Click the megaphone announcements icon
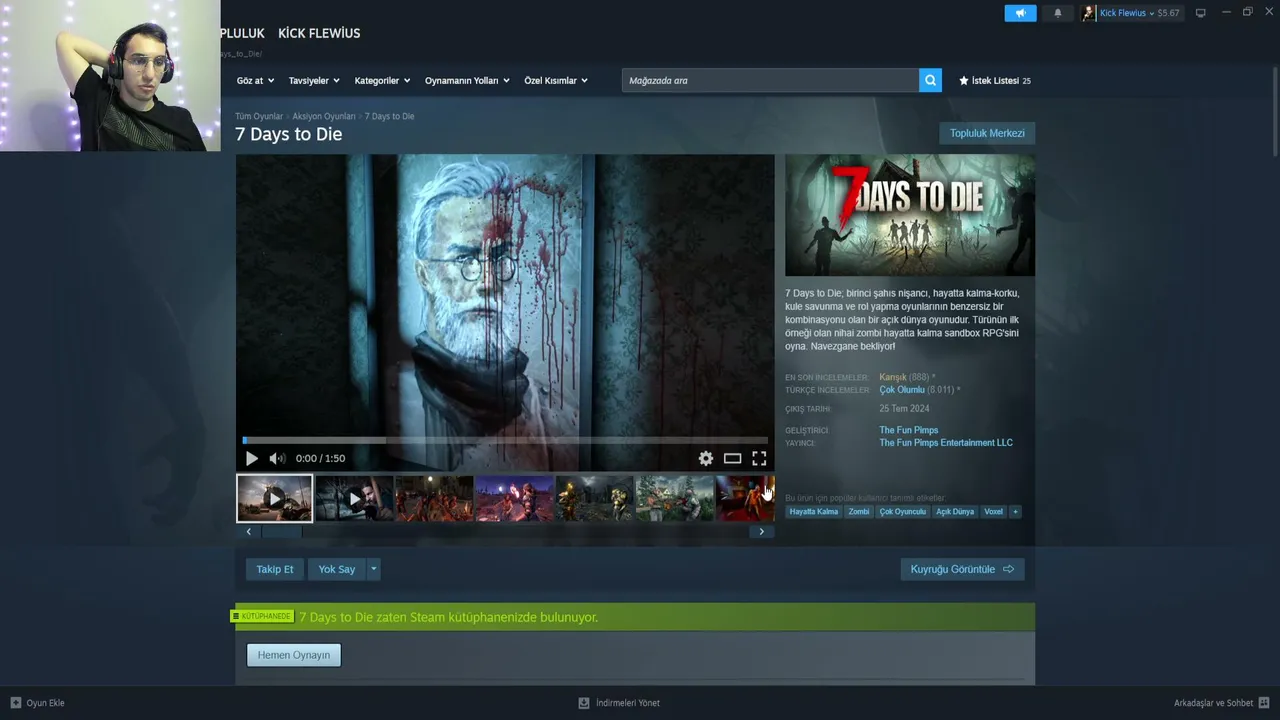The width and height of the screenshot is (1280, 720). [1020, 13]
